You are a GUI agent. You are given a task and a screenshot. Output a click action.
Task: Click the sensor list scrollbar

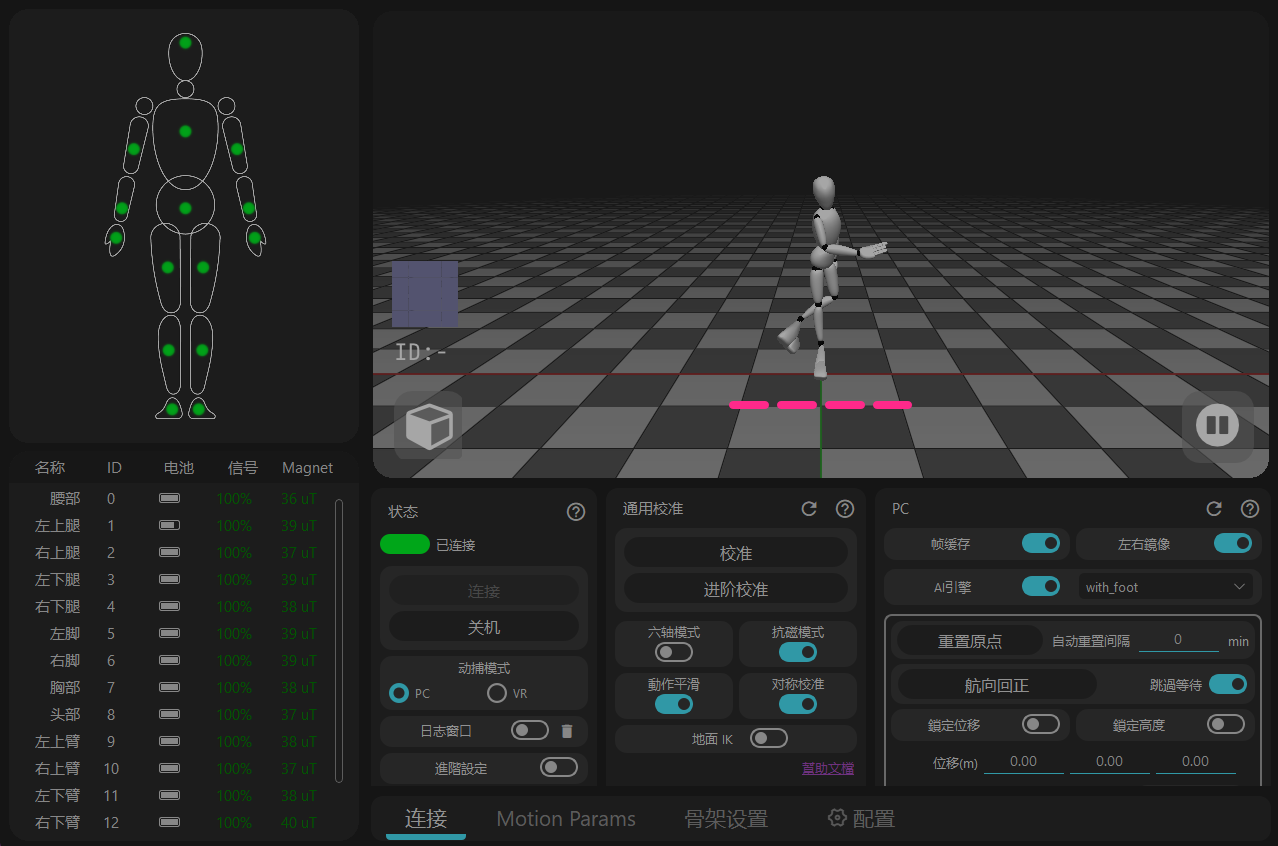(x=339, y=640)
